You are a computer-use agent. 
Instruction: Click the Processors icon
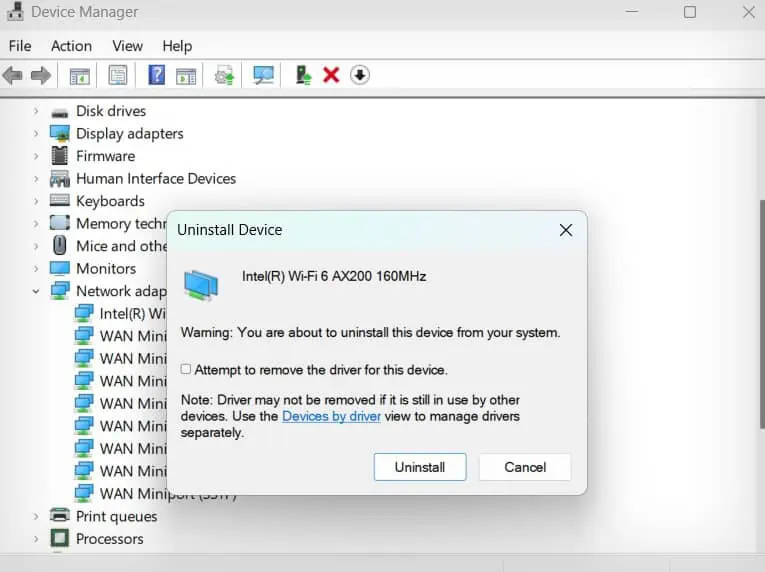click(x=60, y=538)
